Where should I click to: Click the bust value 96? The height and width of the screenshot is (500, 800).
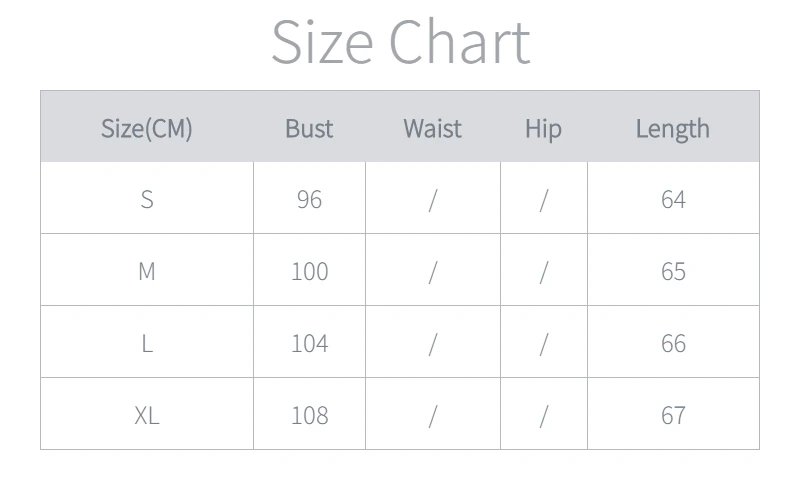point(309,199)
